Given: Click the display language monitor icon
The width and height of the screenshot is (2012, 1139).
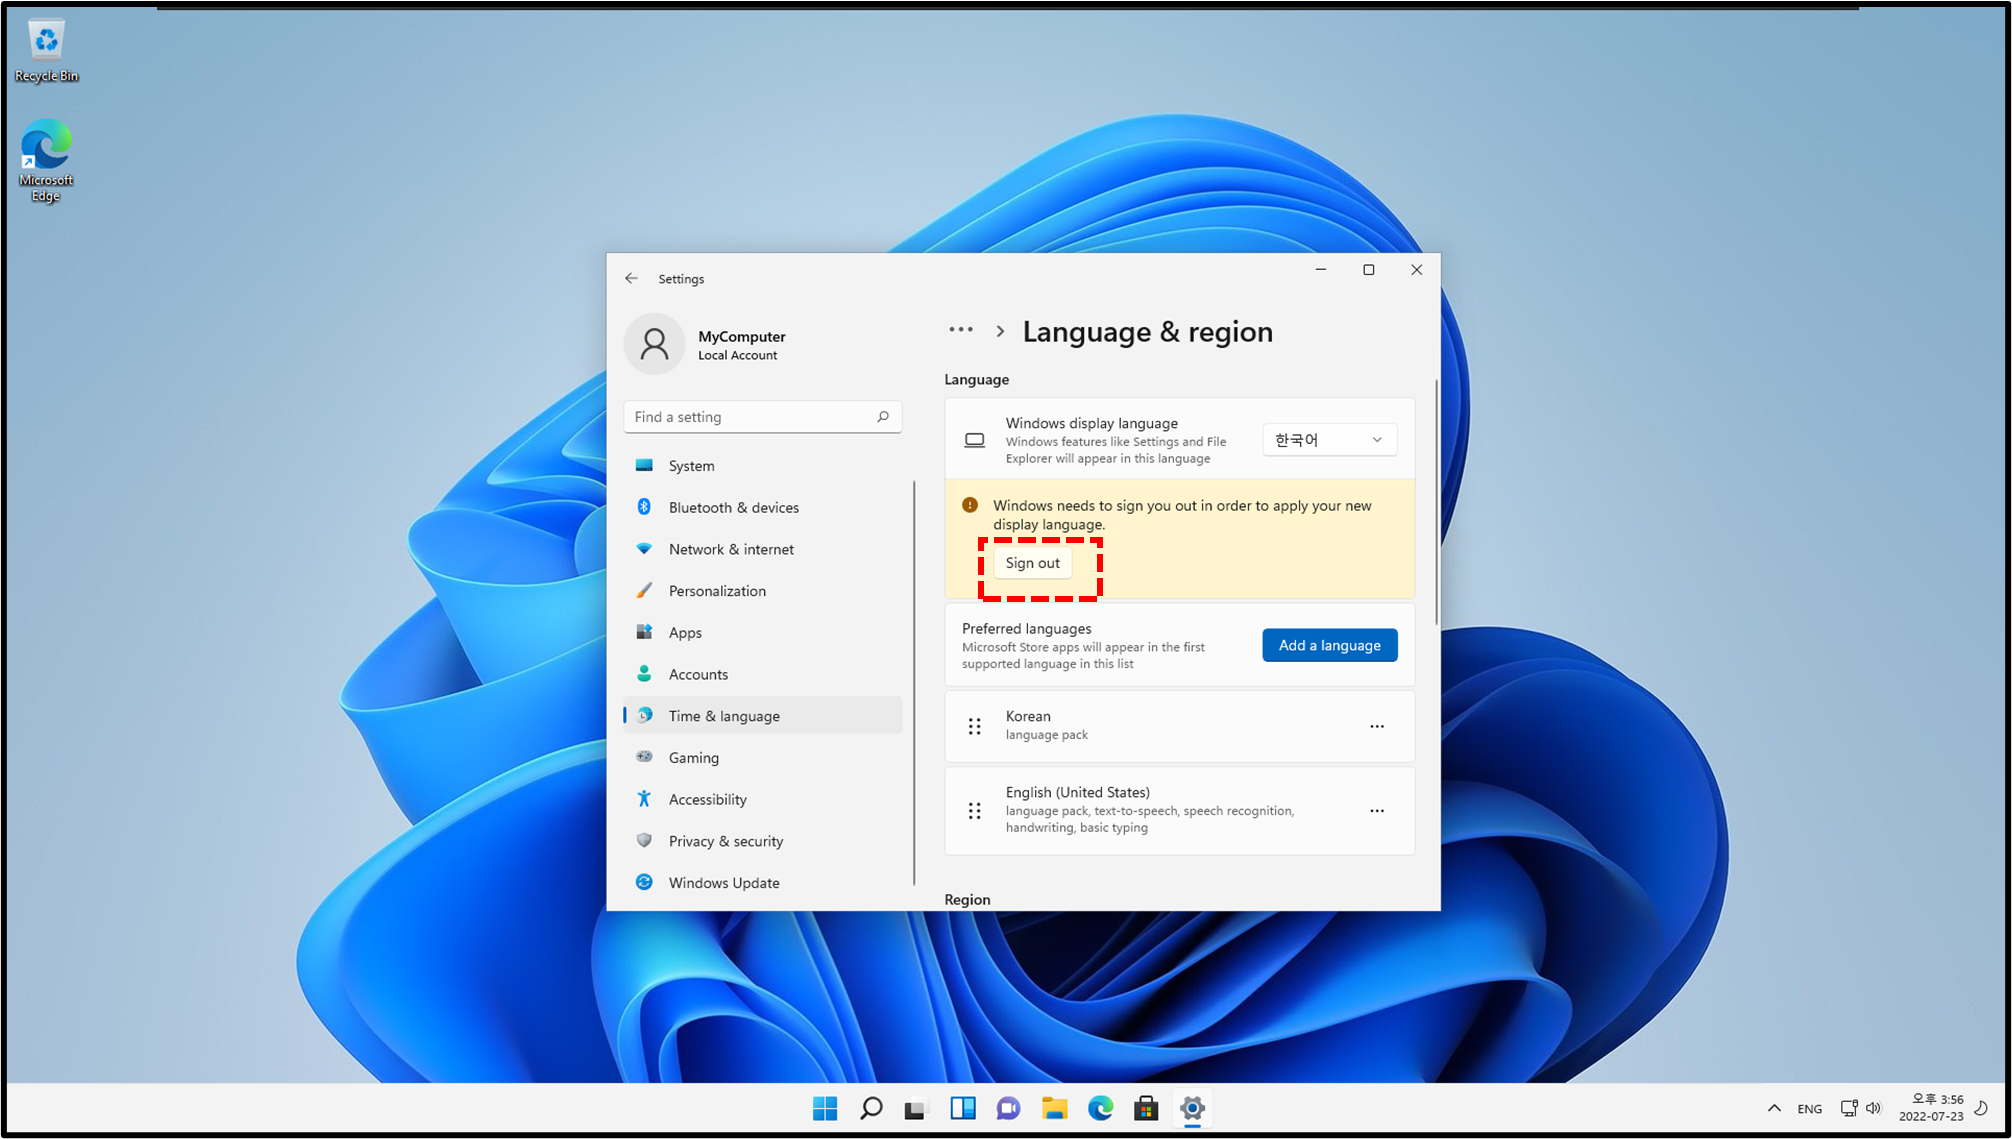Looking at the screenshot, I should tap(975, 440).
